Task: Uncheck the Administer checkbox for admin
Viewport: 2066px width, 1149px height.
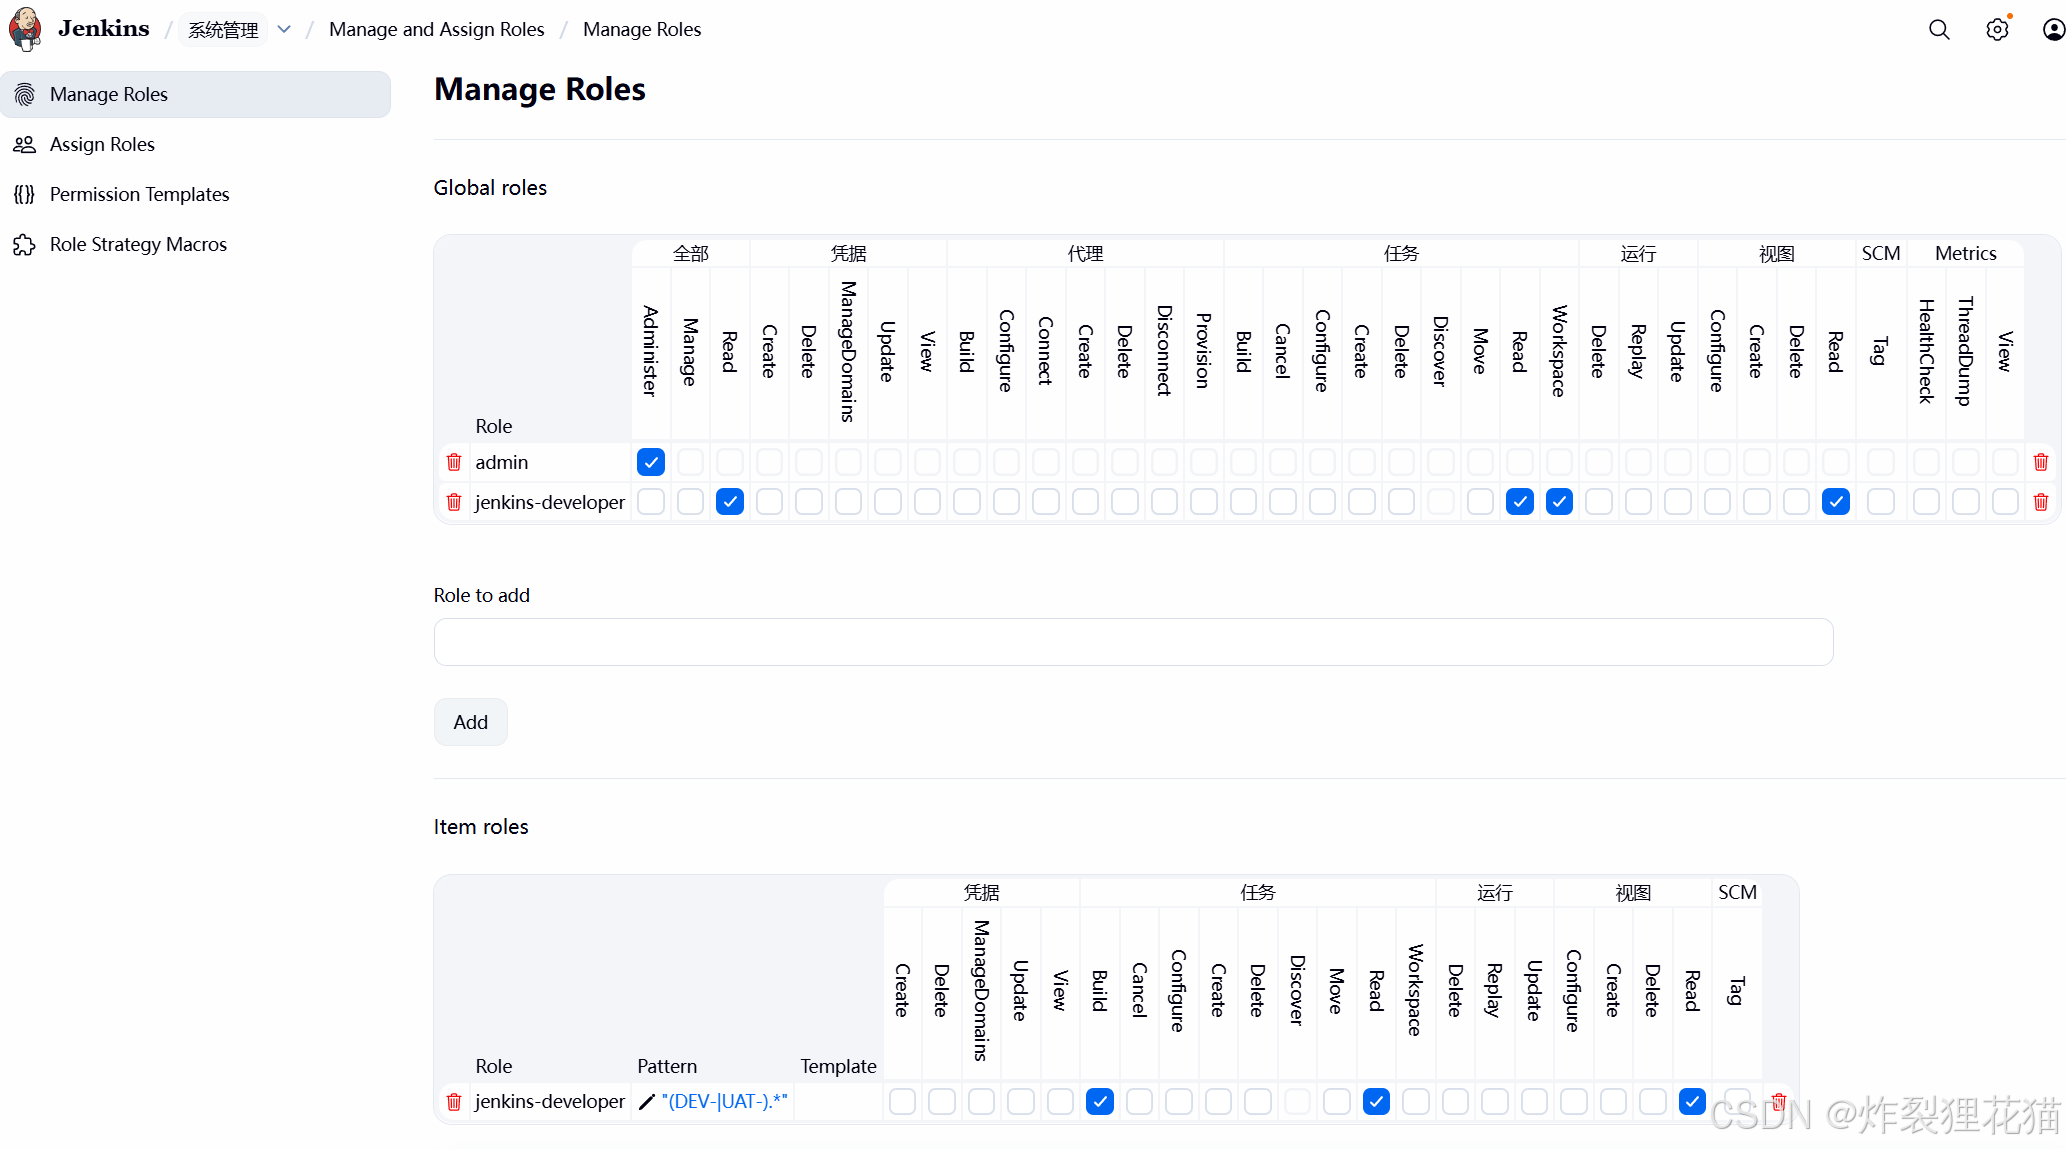Action: click(x=651, y=462)
